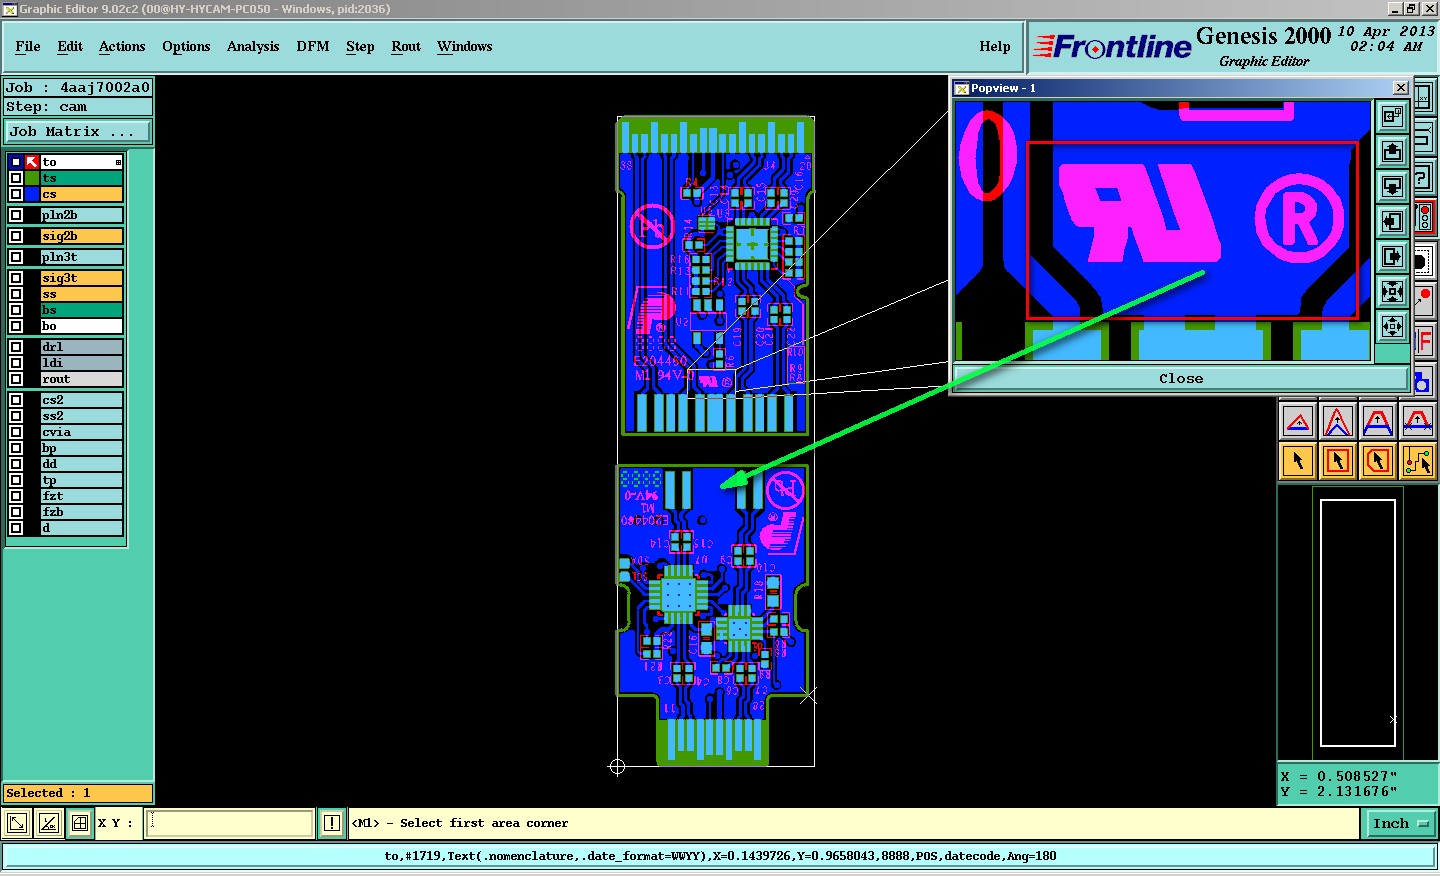1440x876 pixels.
Task: Click the traffic light icon on right edge
Action: coord(1426,217)
